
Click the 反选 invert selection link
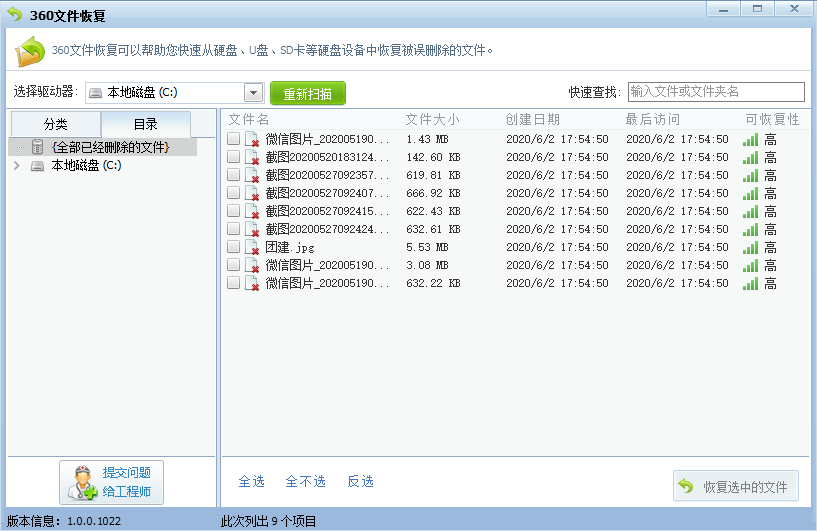pyautogui.click(x=361, y=481)
